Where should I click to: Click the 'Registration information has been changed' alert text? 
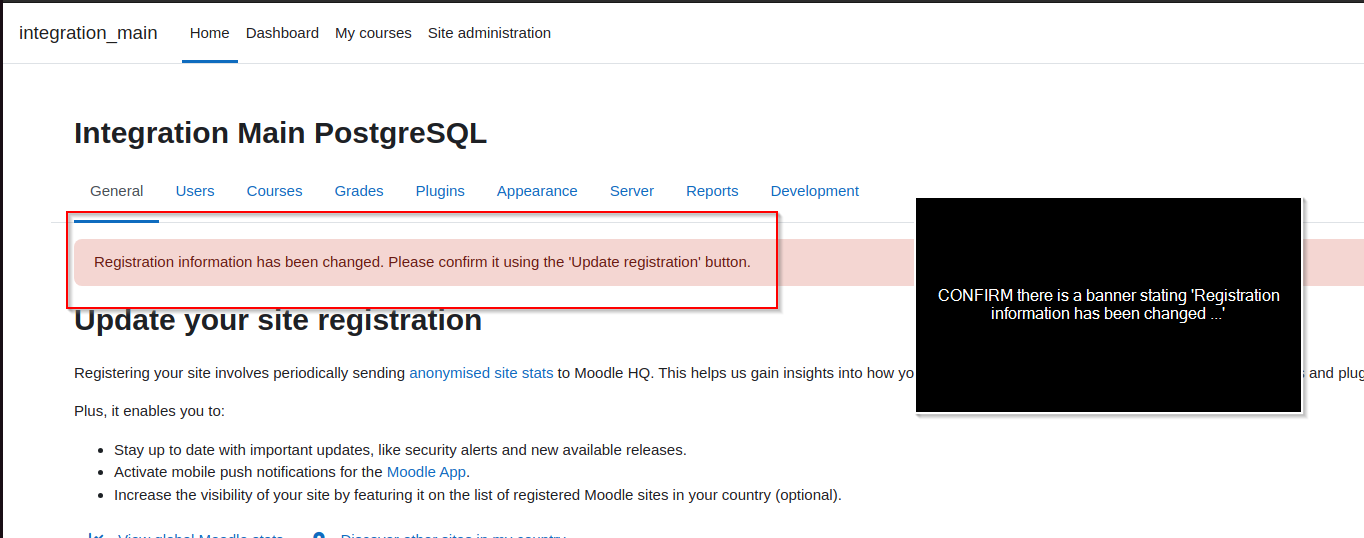tap(422, 262)
